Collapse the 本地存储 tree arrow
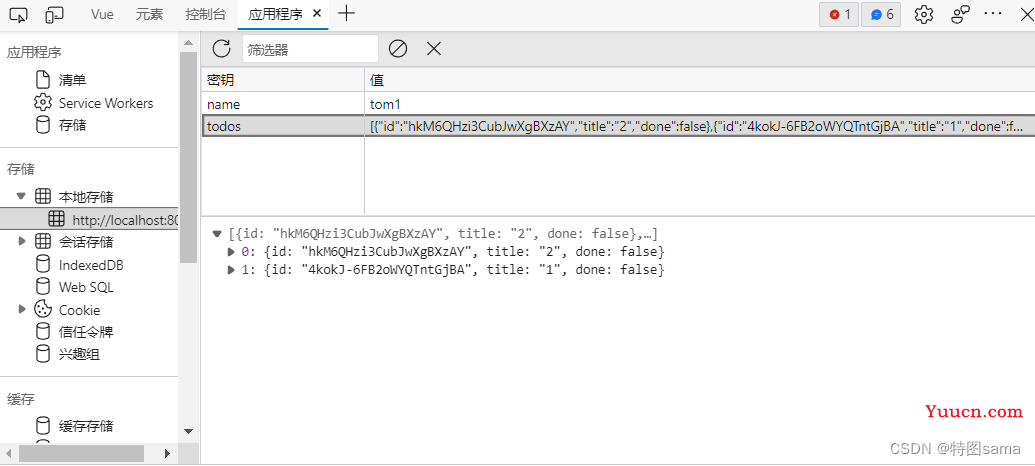The height and width of the screenshot is (466, 1035). coord(21,196)
